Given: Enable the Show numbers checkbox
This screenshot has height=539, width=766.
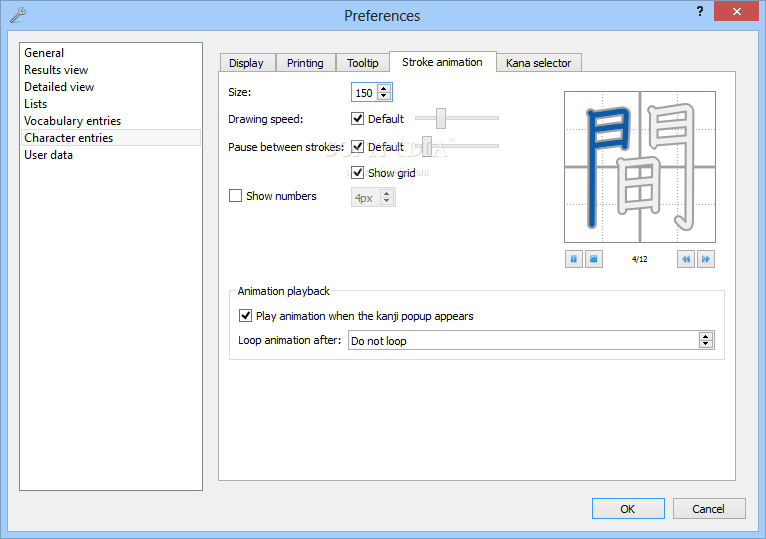Looking at the screenshot, I should pos(235,196).
